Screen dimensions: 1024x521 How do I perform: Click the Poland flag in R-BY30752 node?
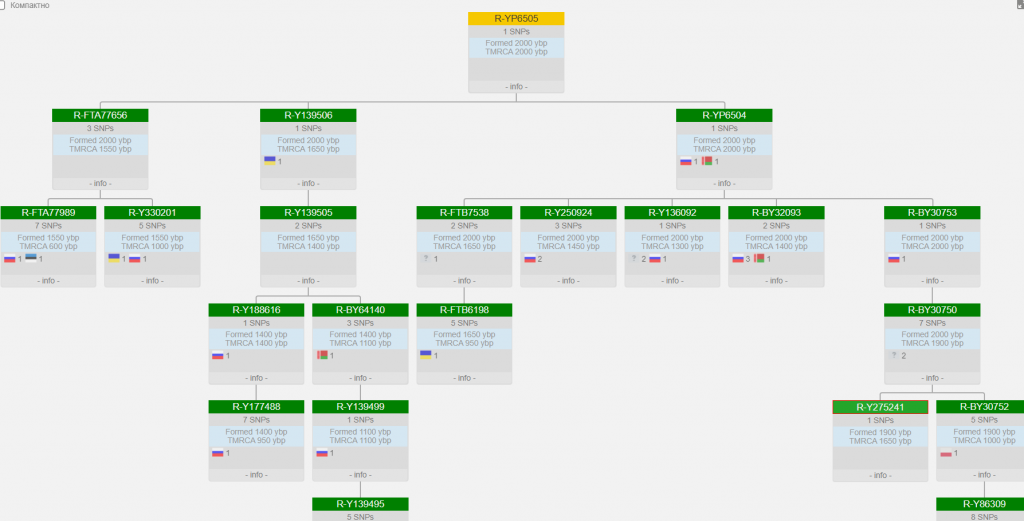(945, 453)
